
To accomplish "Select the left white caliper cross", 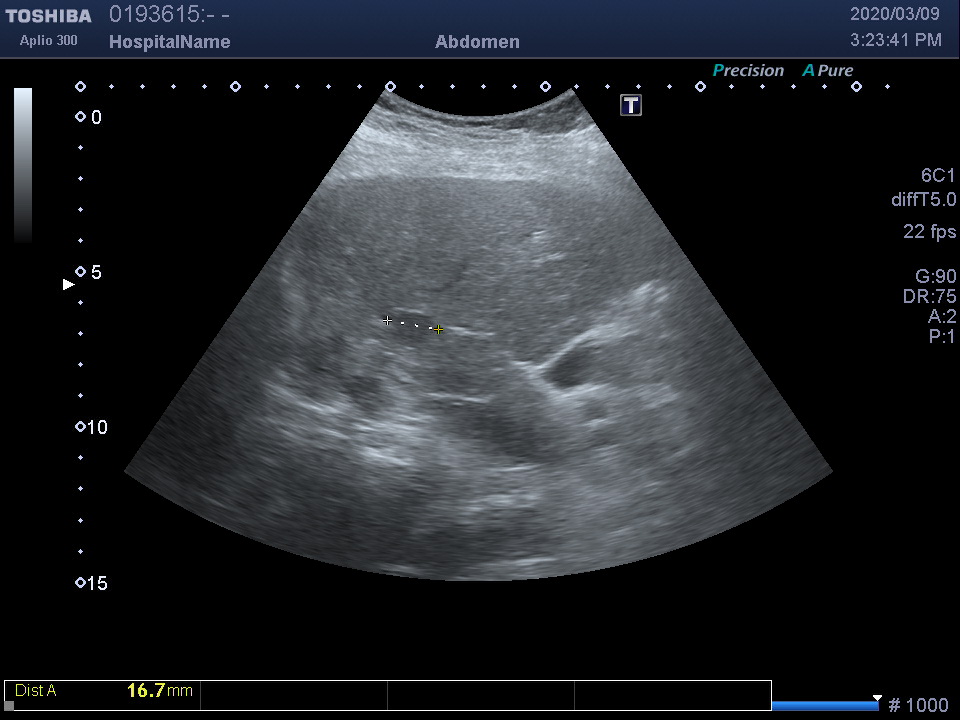I will (x=387, y=320).
